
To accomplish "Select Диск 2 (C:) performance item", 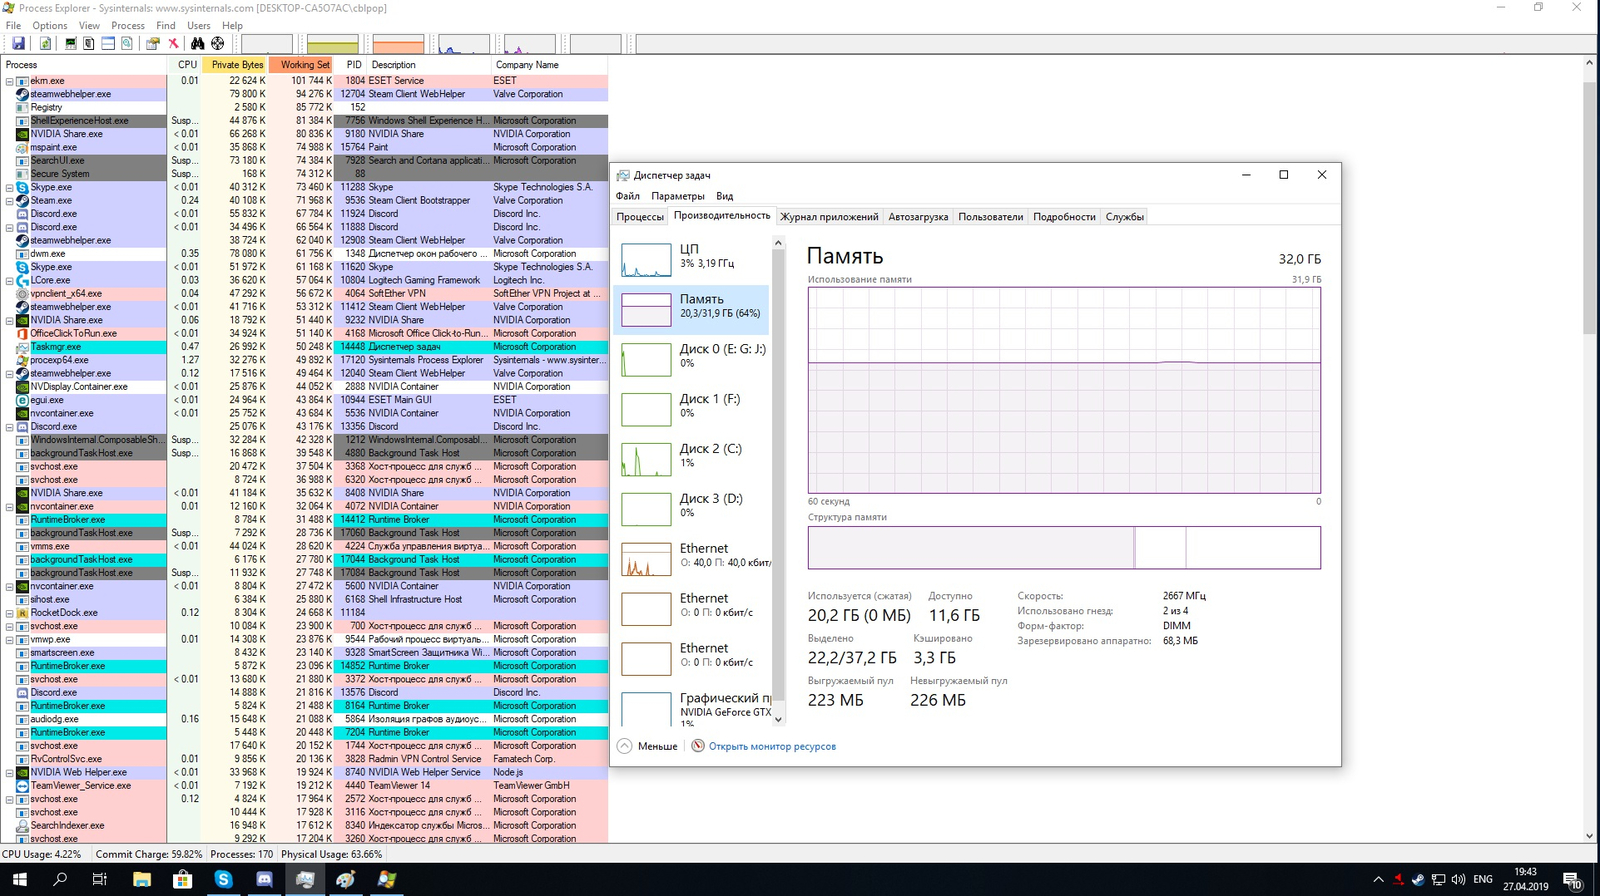I will pyautogui.click(x=692, y=458).
